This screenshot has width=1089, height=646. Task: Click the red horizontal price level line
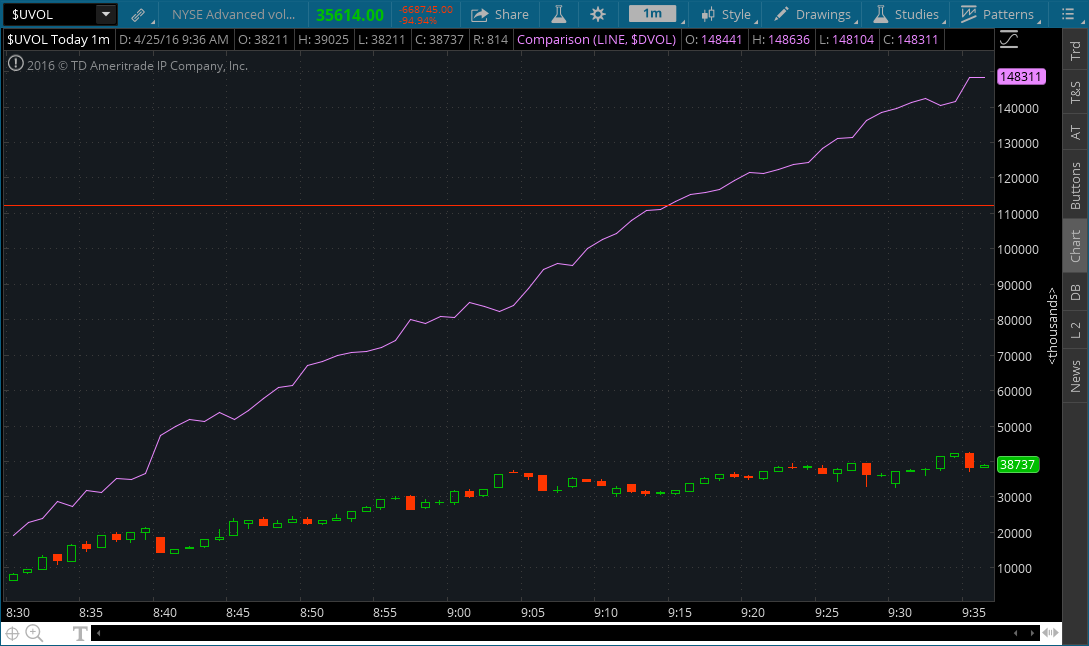tap(499, 206)
